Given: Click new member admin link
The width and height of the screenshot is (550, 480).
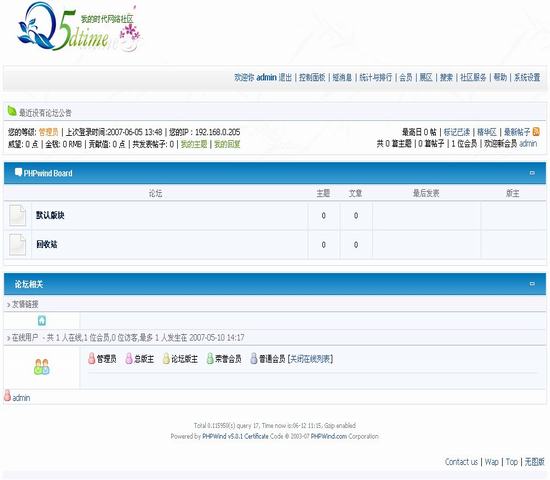Looking at the screenshot, I should [528, 143].
